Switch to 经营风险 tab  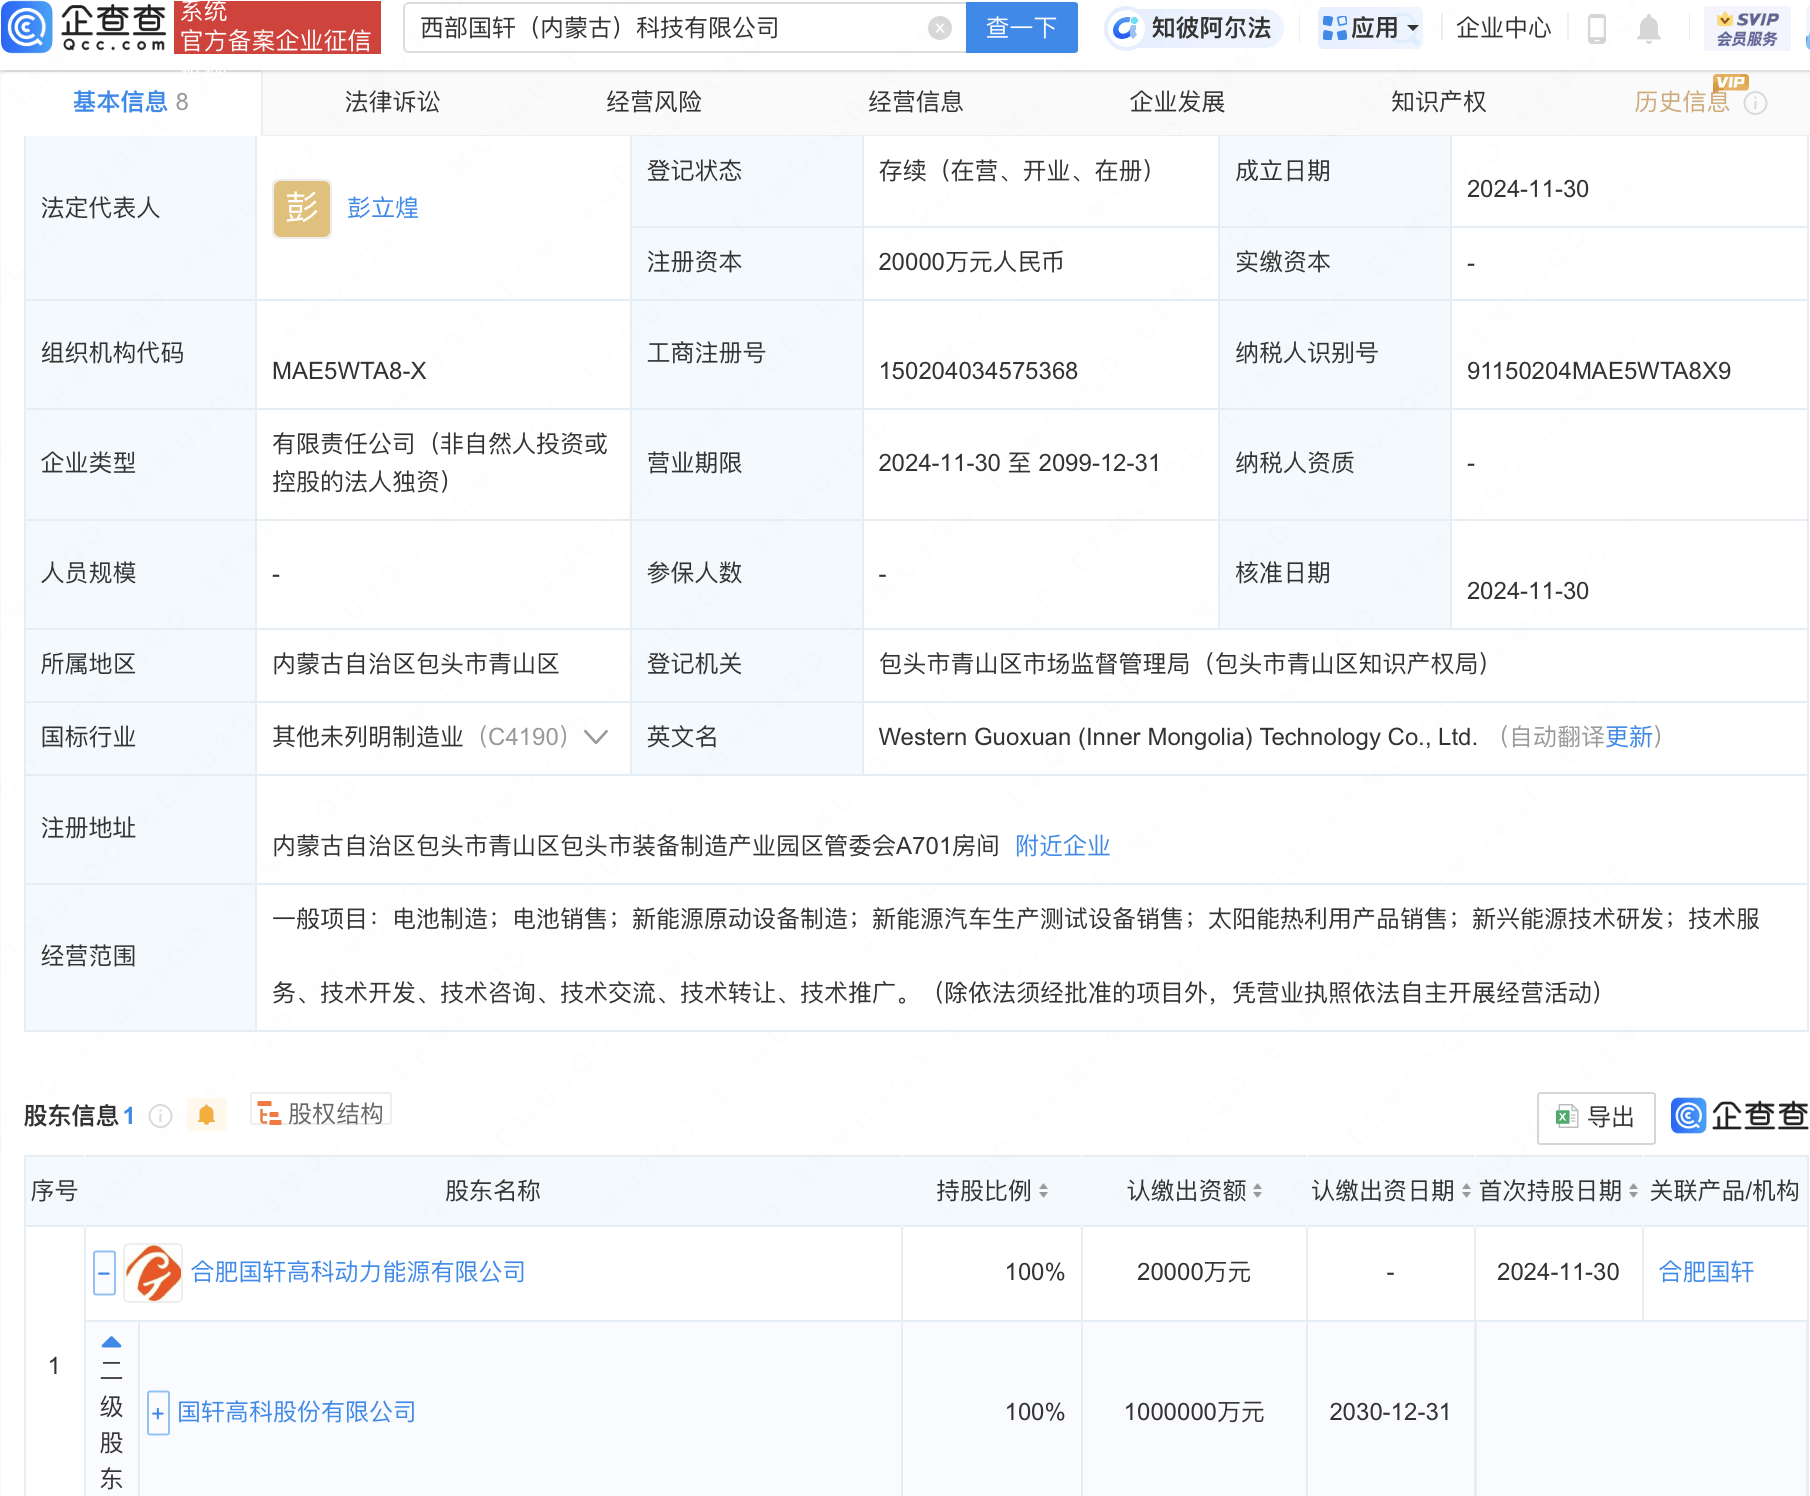654,102
